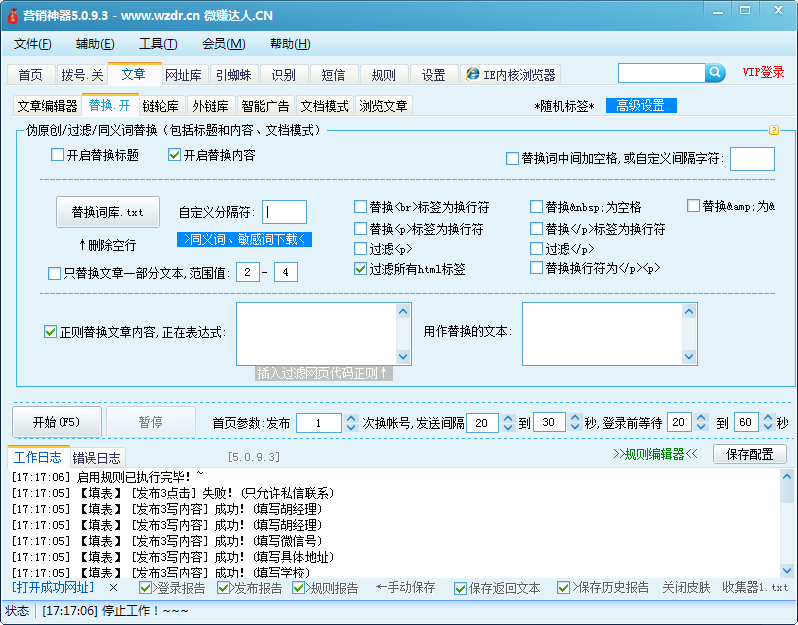Open the 工具(T) menu
This screenshot has width=798, height=625.
158,44
